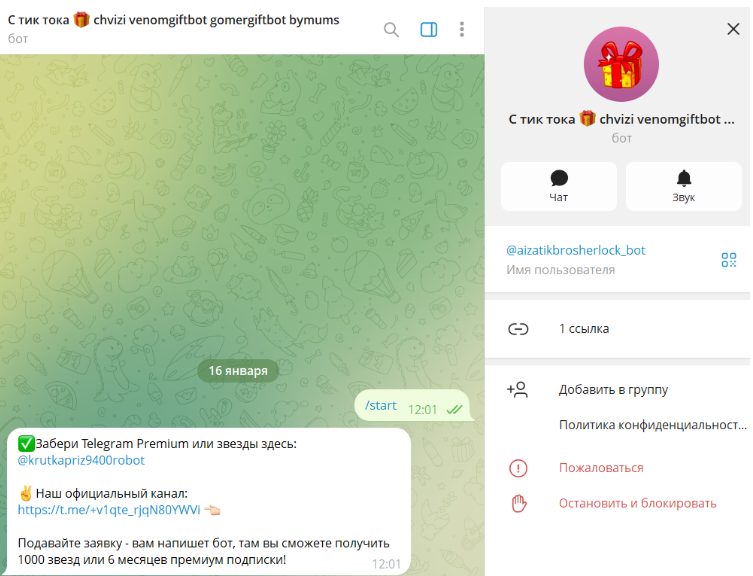Open the https://t.me/+v1qte_rjqN80YWVi link
The image size is (753, 576).
pos(109,510)
